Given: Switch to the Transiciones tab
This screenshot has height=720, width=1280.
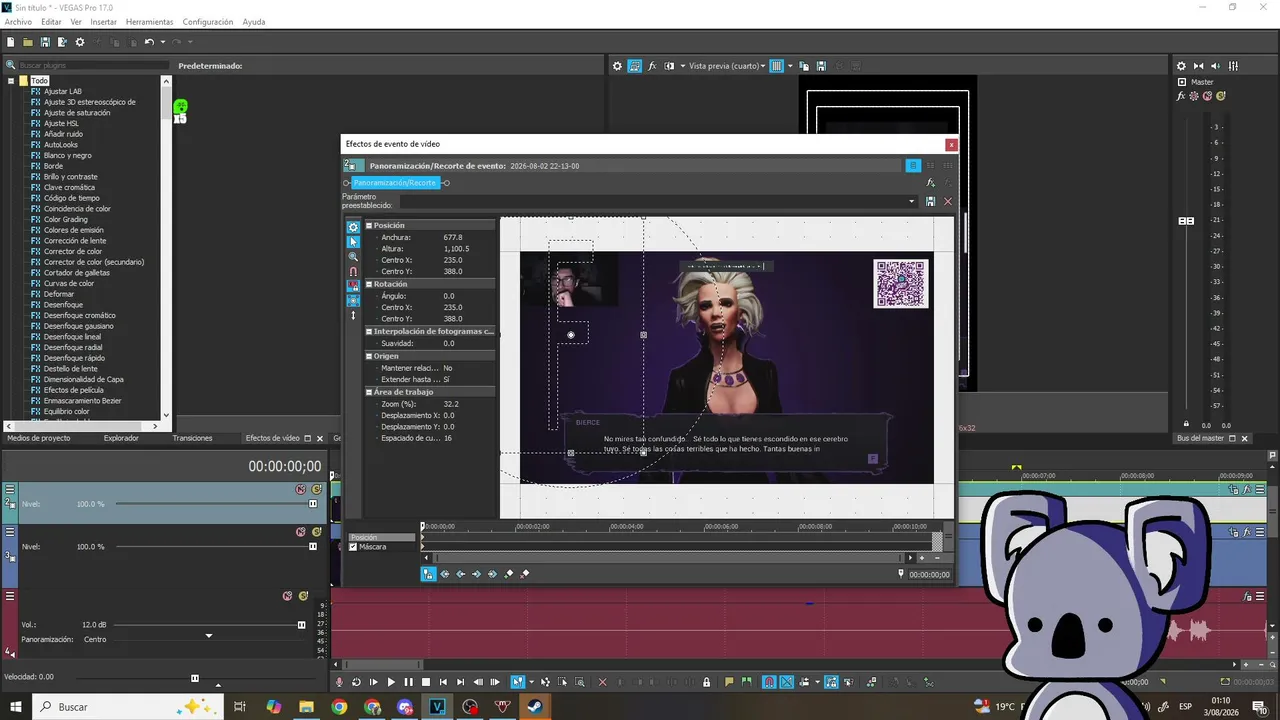Looking at the screenshot, I should tap(192, 438).
